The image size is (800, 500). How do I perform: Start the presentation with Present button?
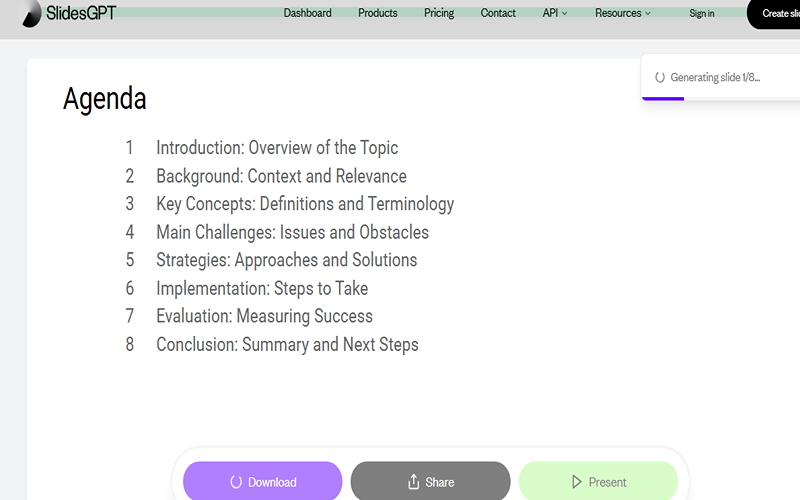pyautogui.click(x=598, y=481)
